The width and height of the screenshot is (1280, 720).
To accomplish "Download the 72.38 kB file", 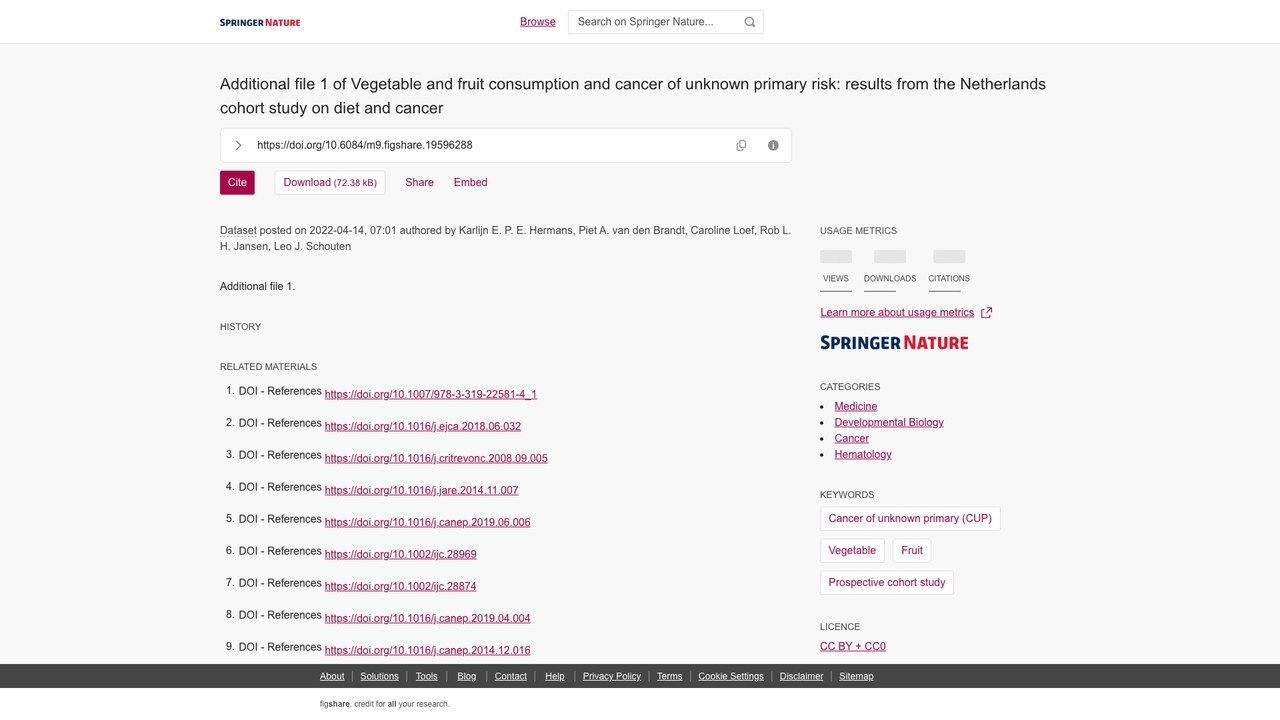I will 330,182.
